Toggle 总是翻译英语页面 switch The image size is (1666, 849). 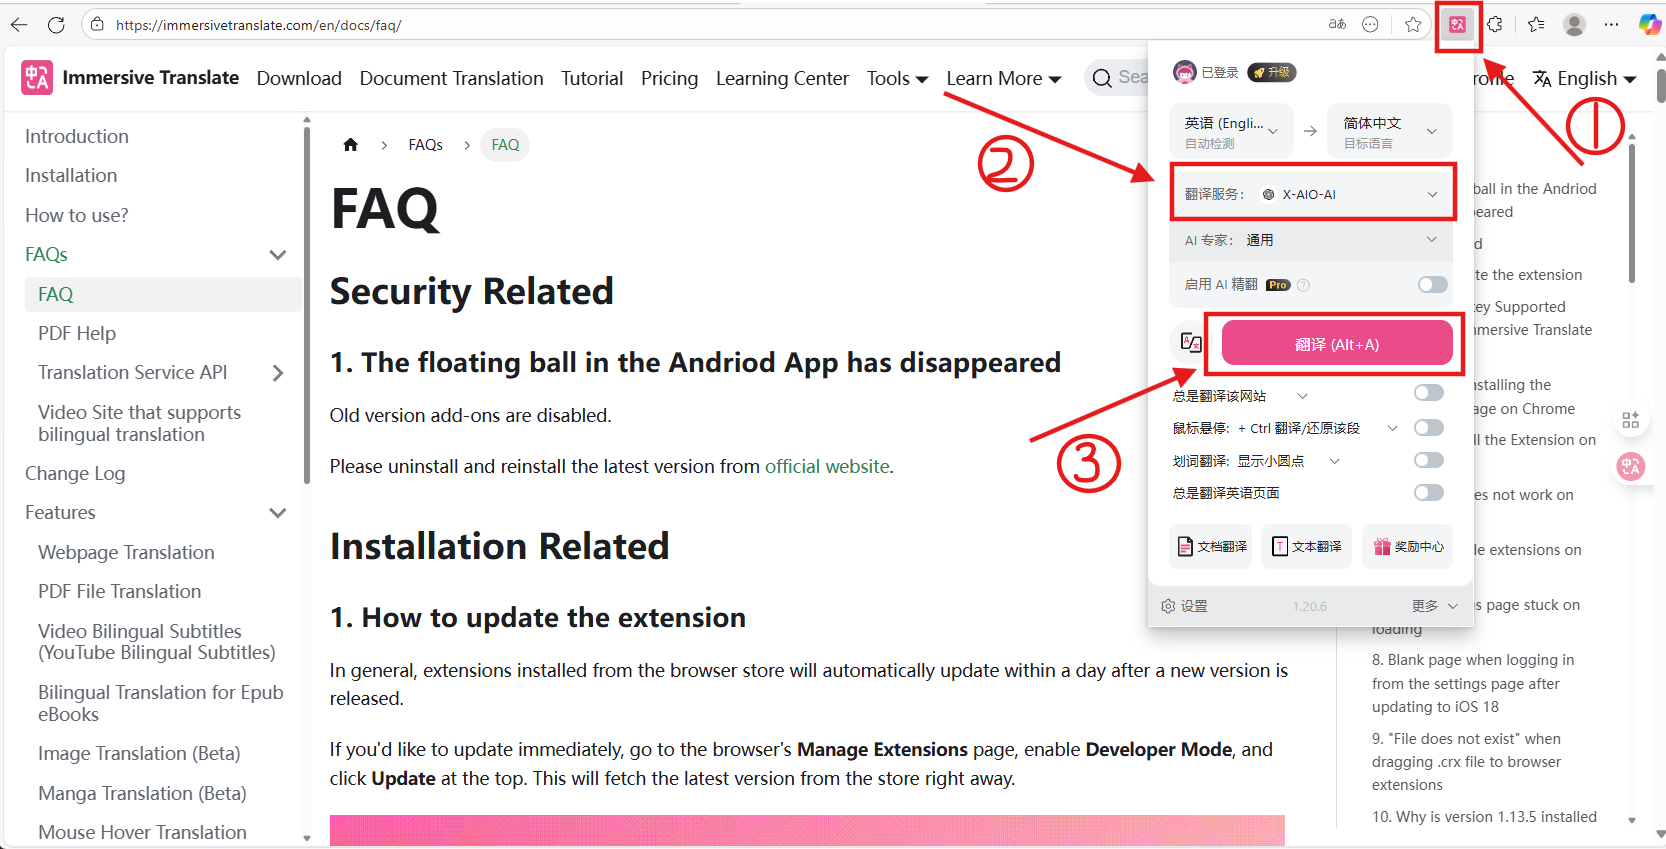click(x=1429, y=492)
